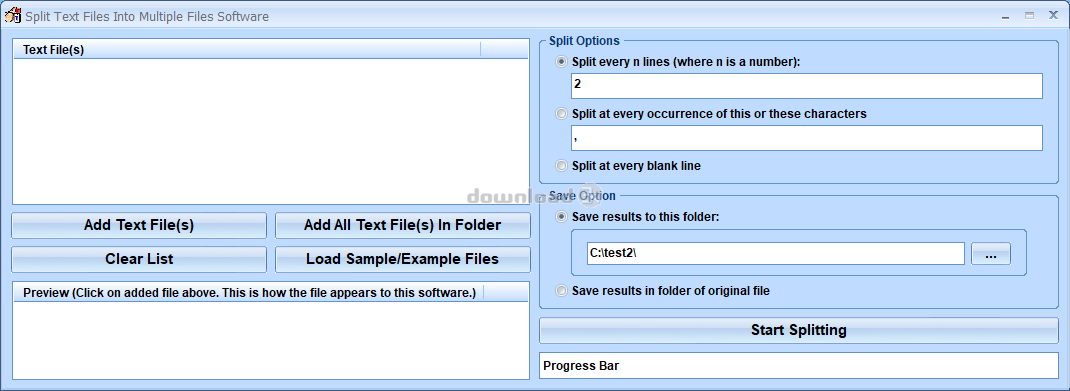Click inside the empty Text File(s) list

[x=270, y=131]
